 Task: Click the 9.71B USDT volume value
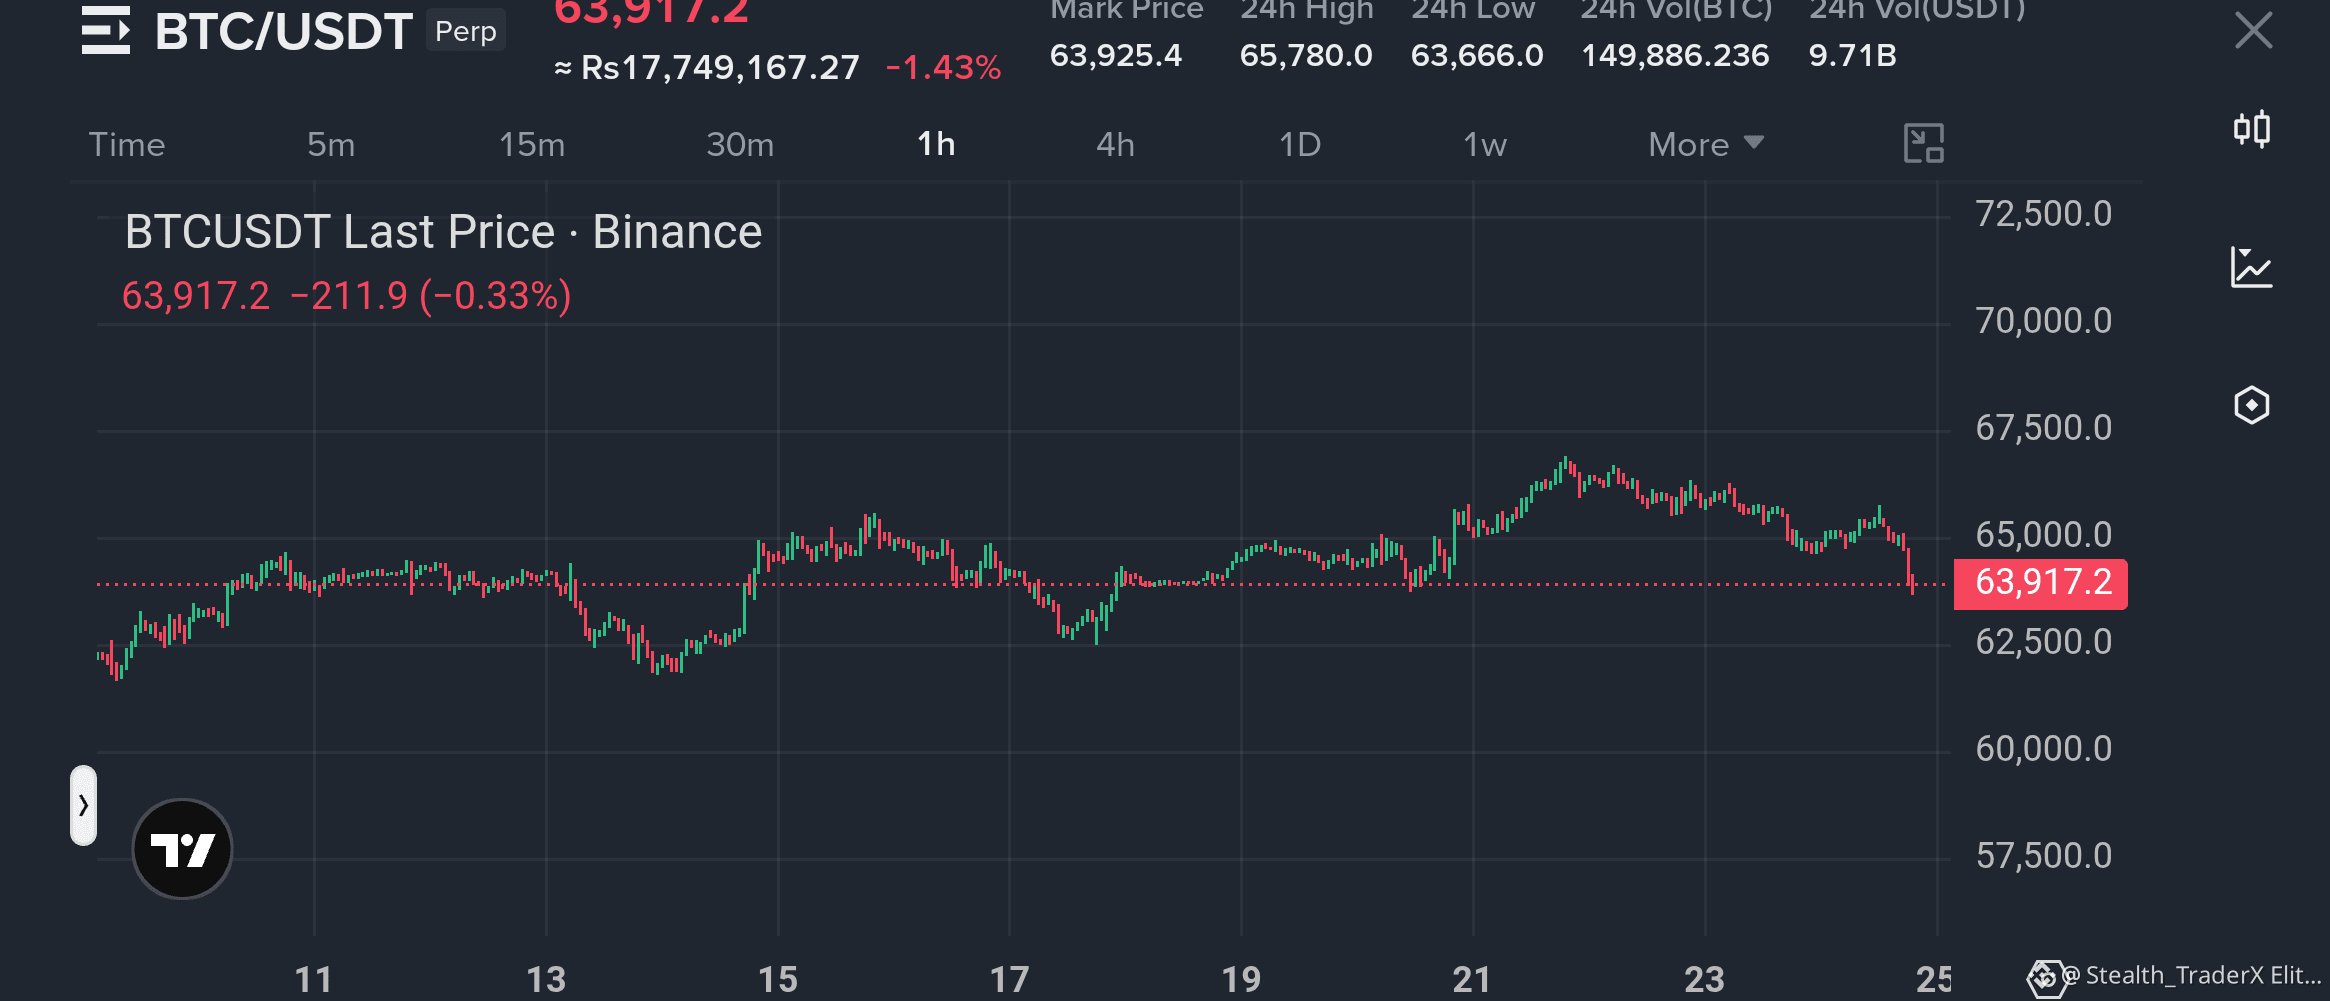[1853, 55]
